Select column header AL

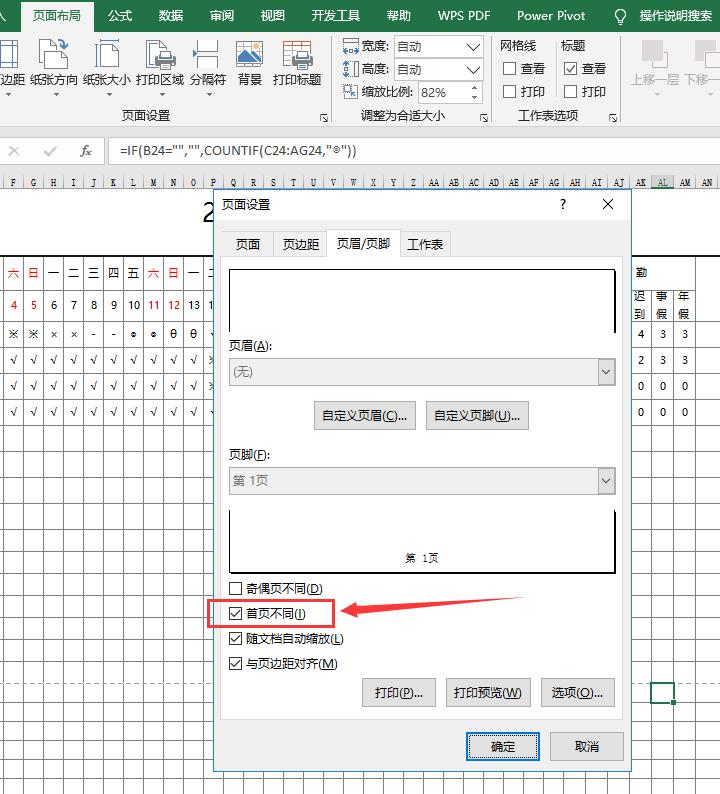(662, 182)
